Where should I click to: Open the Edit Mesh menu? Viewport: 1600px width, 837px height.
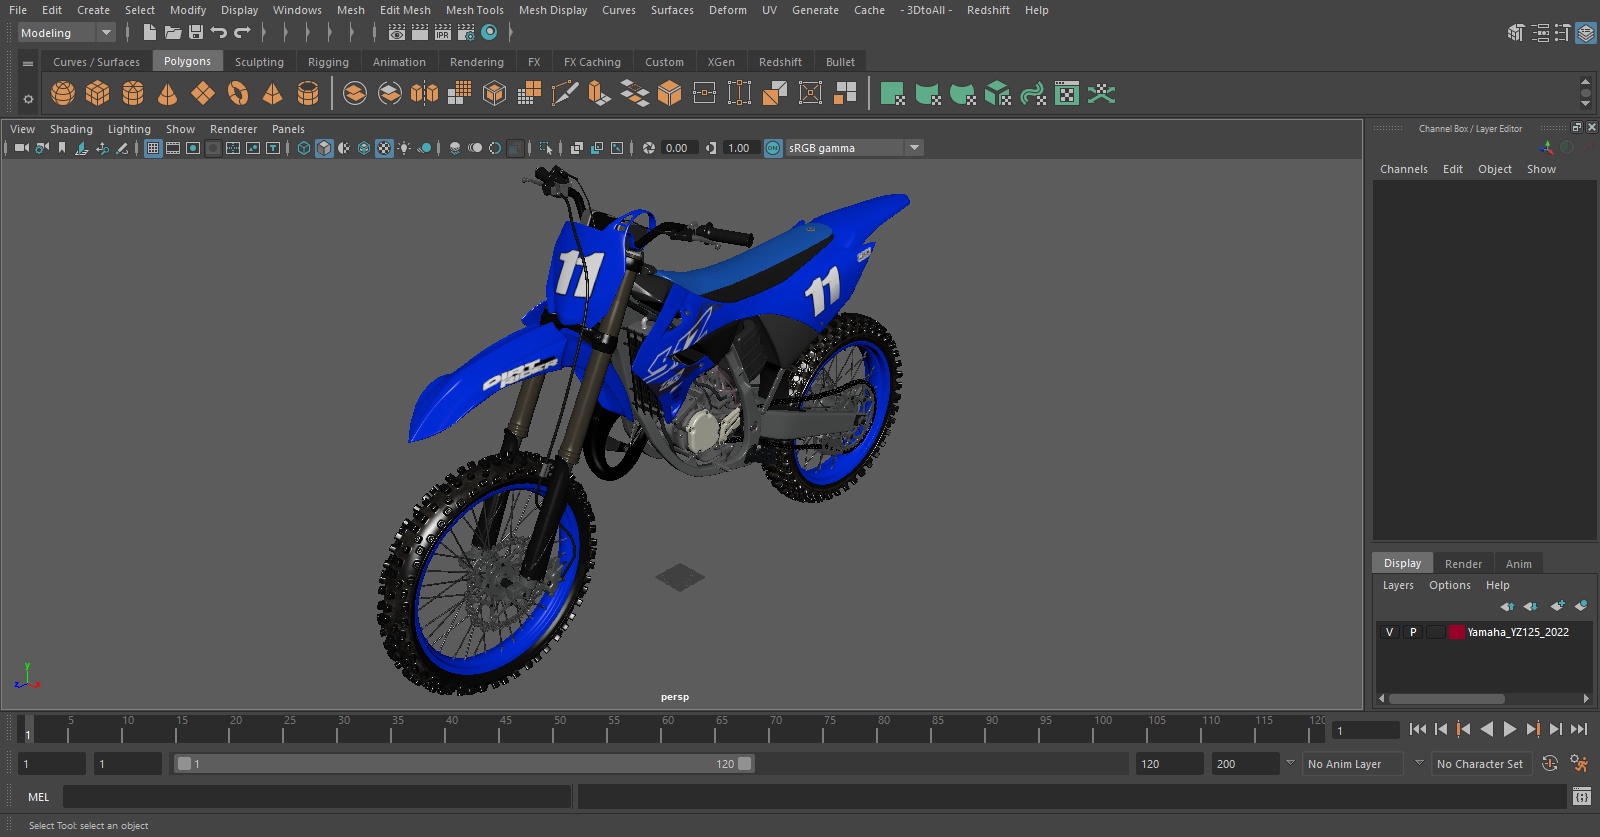click(x=405, y=10)
